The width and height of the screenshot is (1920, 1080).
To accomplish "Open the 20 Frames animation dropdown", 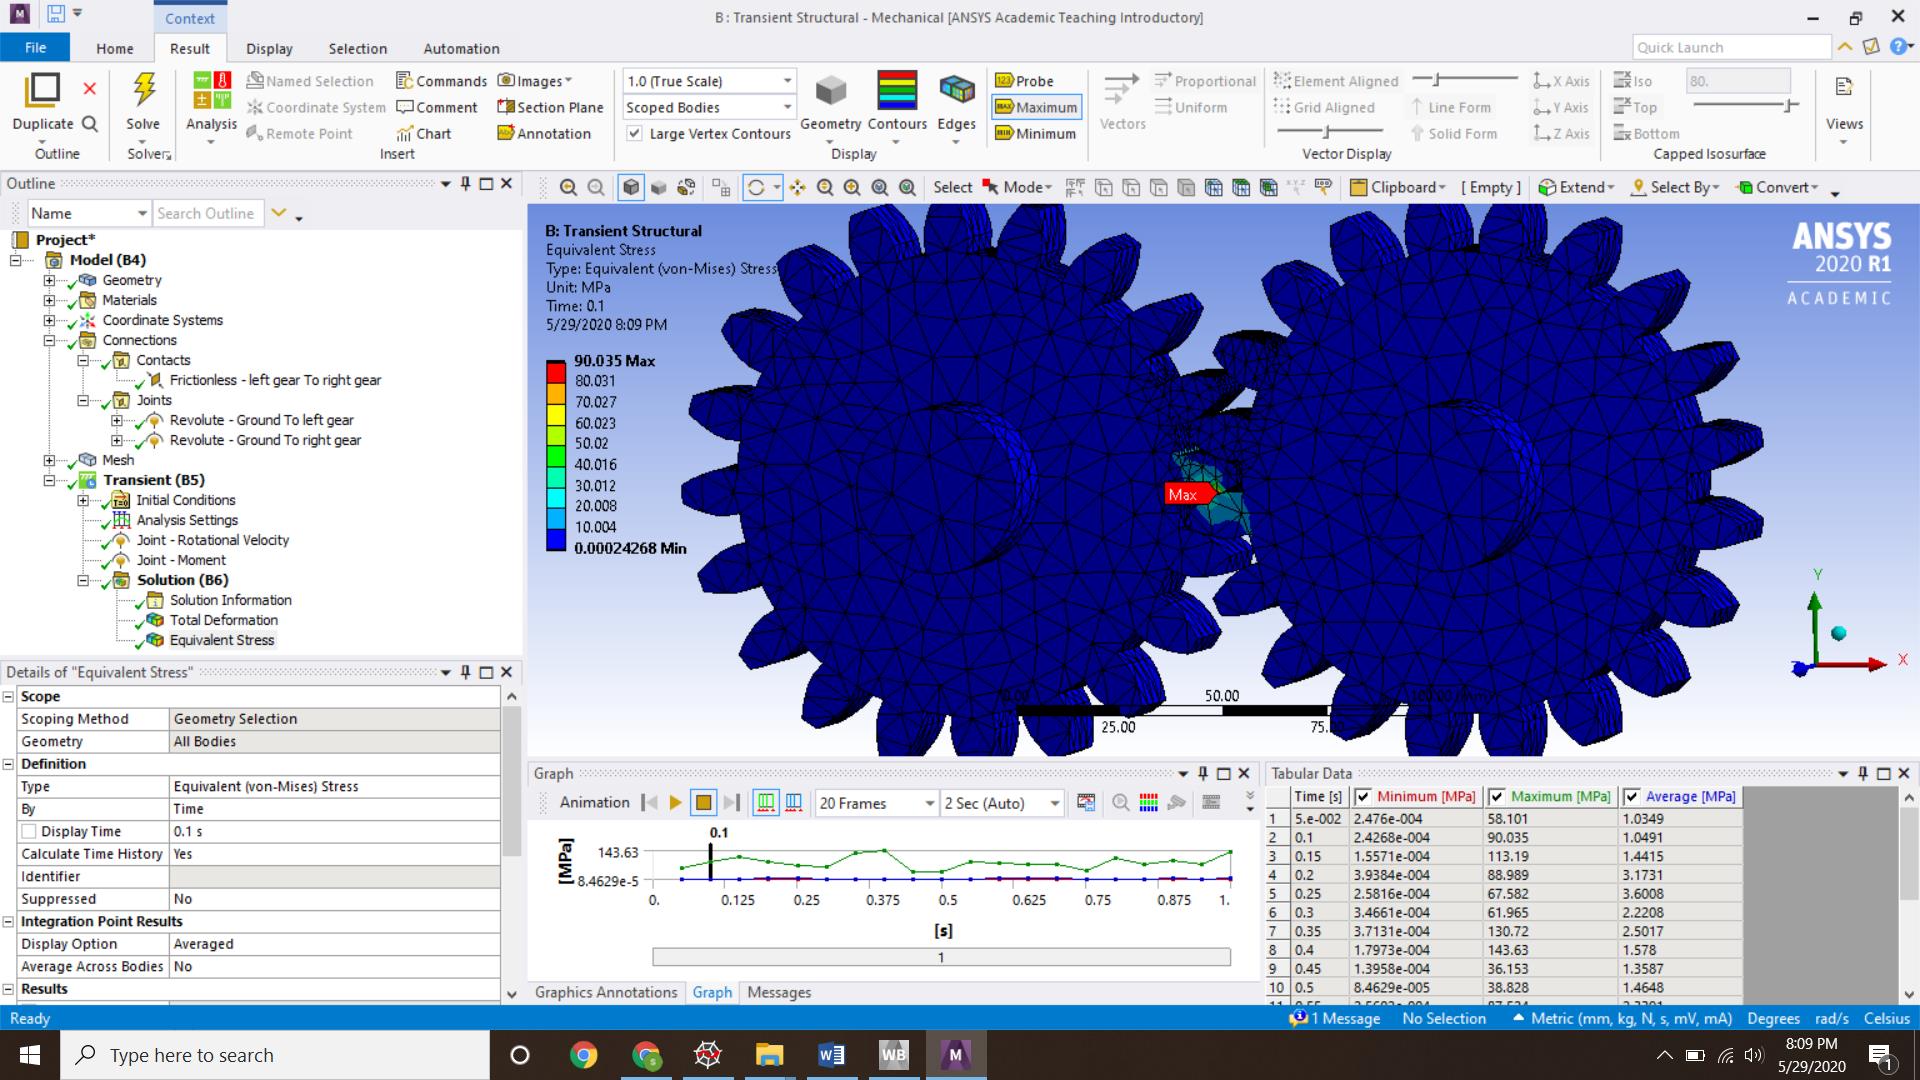I will pos(930,803).
